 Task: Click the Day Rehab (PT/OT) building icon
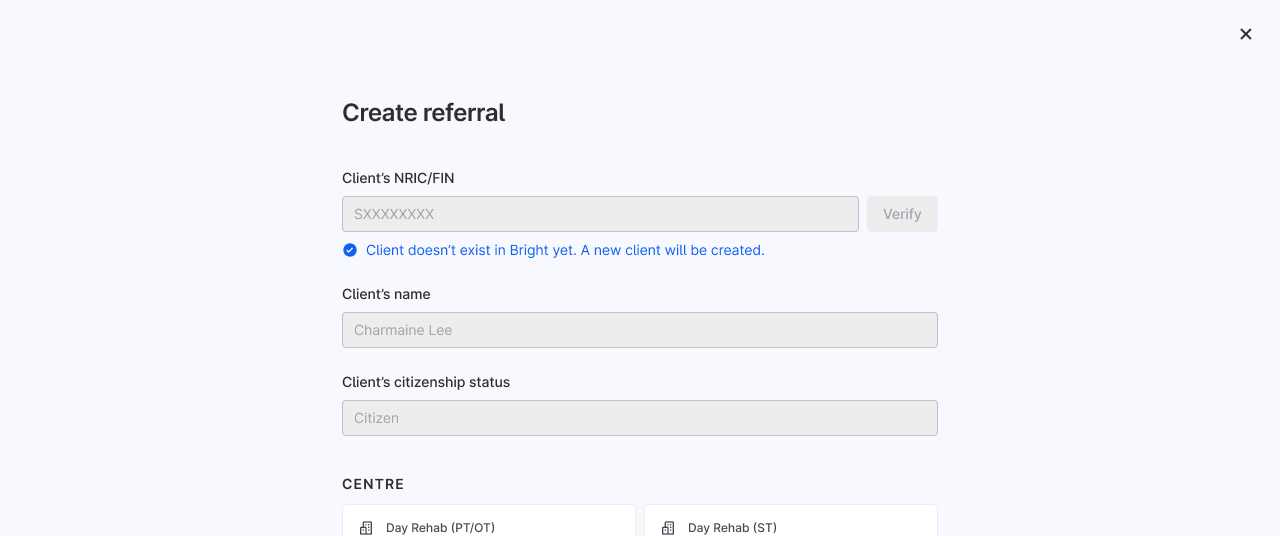coord(366,527)
